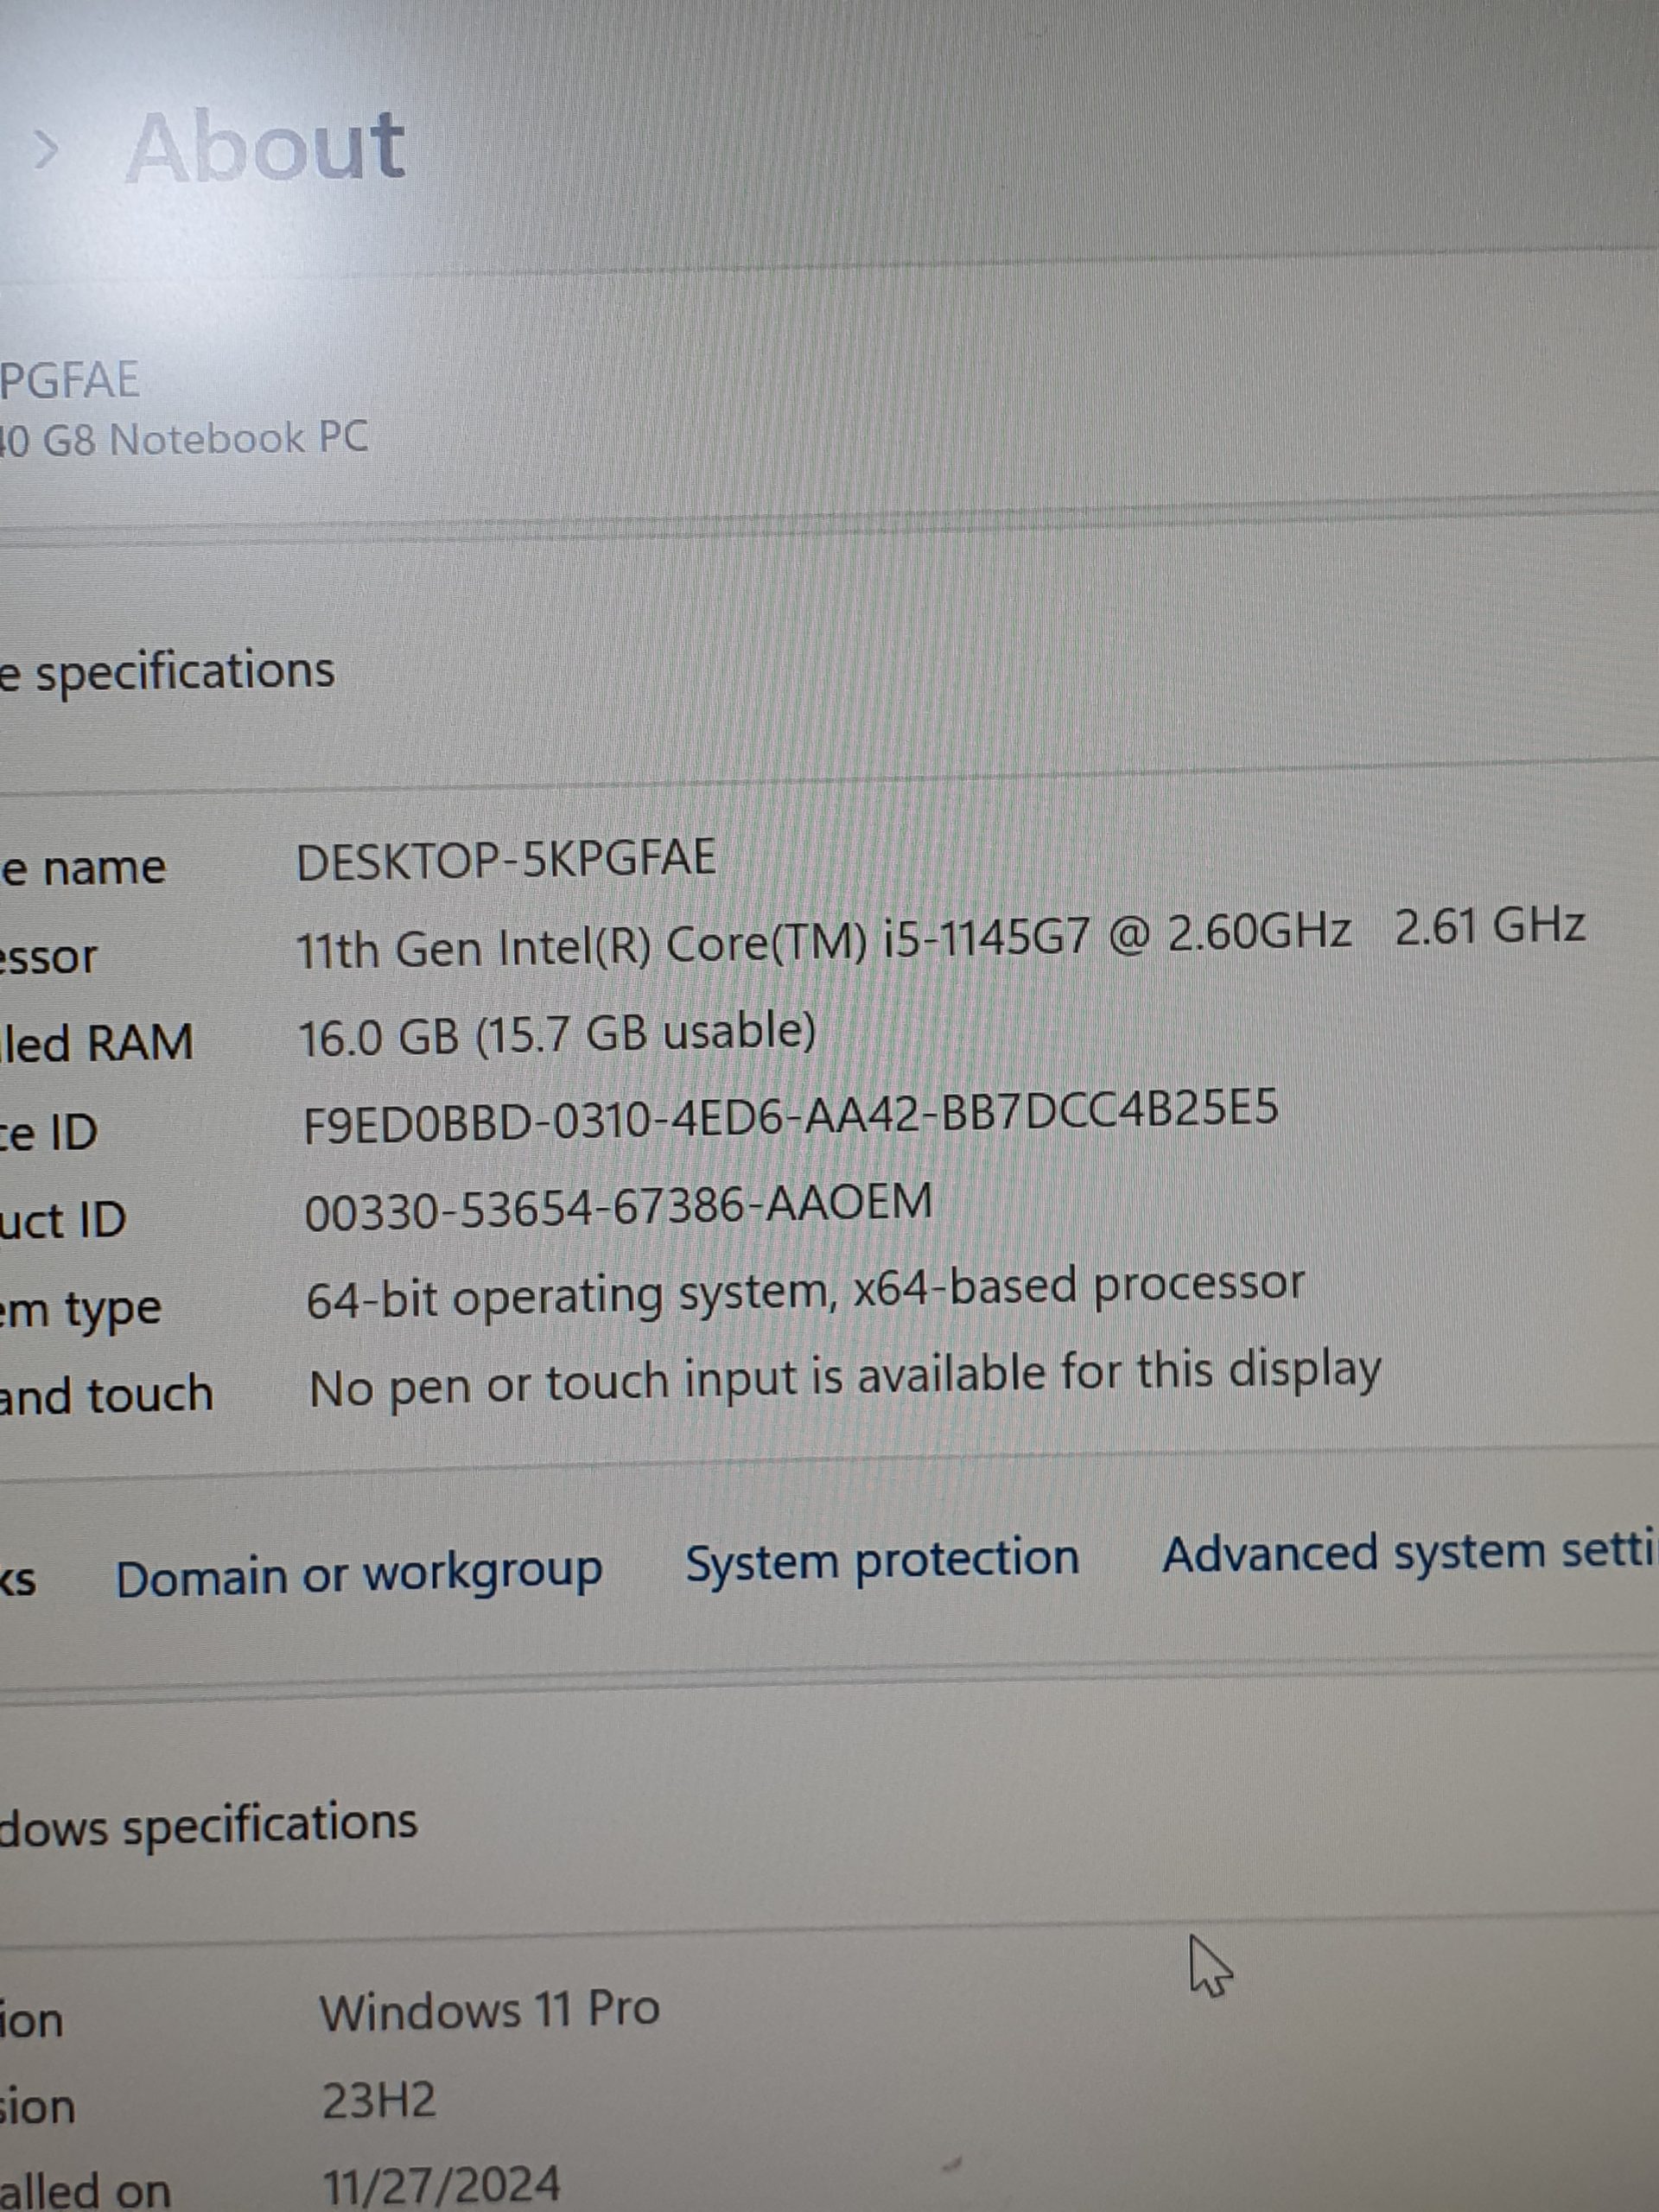This screenshot has width=1659, height=2212.
Task: Click the system type label
Action: (80, 1310)
